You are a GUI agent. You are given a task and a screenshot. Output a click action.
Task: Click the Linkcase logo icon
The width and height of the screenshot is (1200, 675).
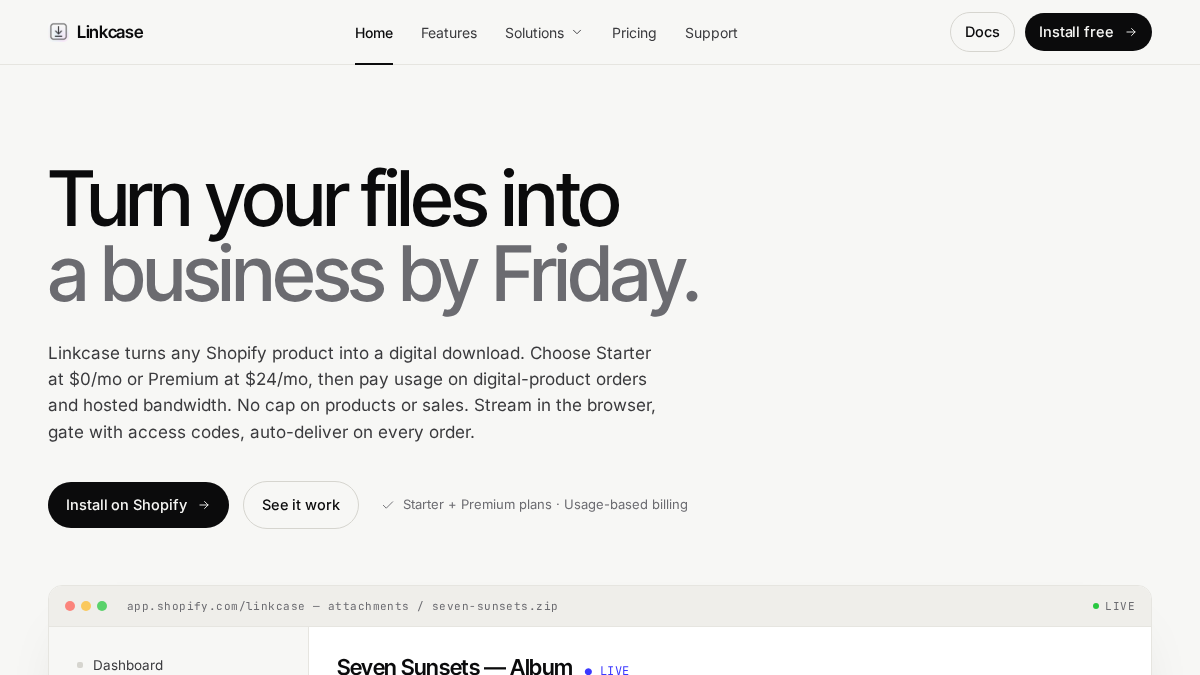pos(58,32)
